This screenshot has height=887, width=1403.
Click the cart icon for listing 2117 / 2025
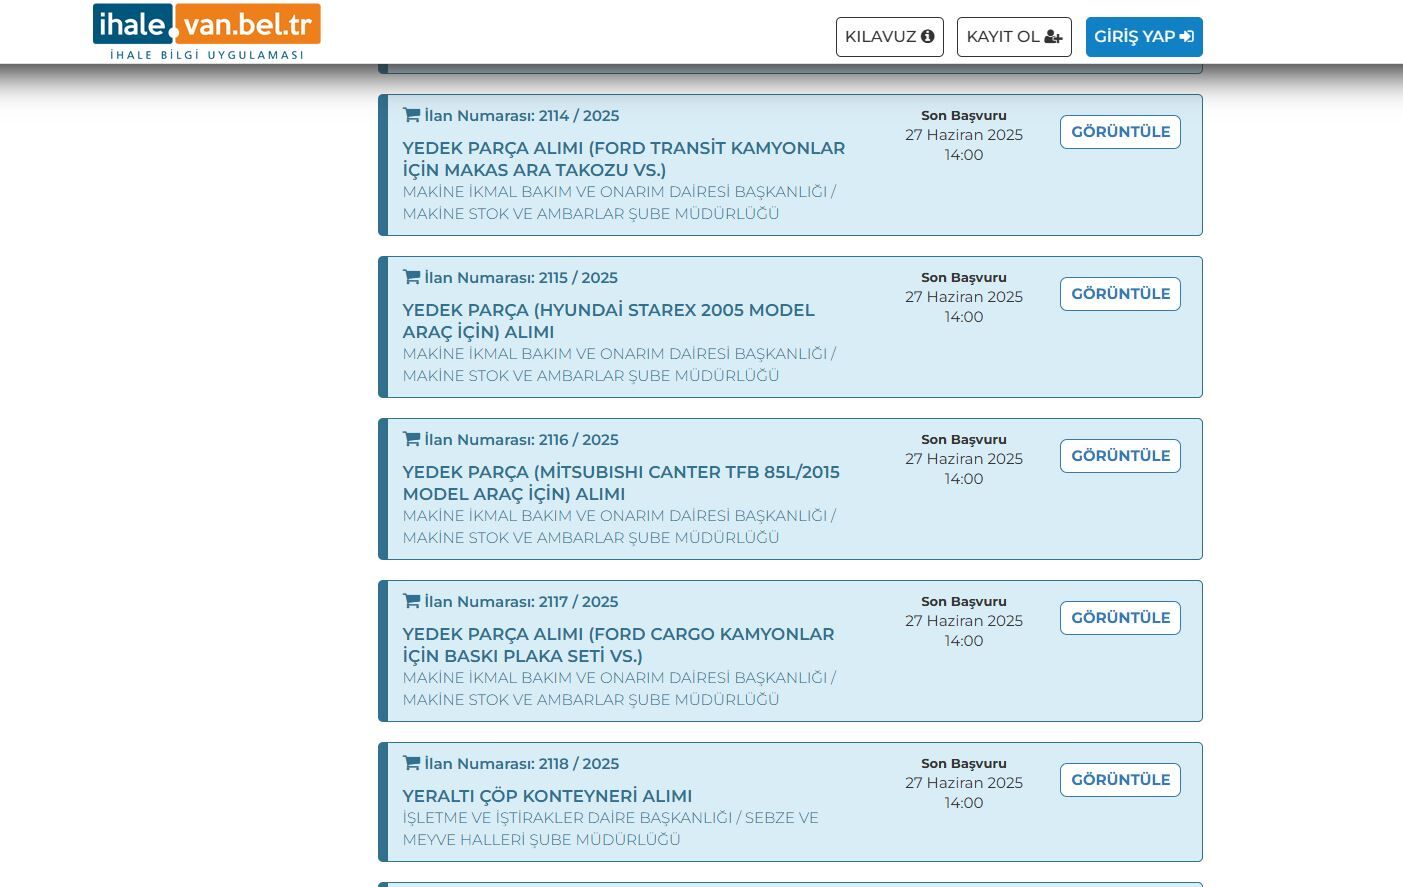point(411,601)
